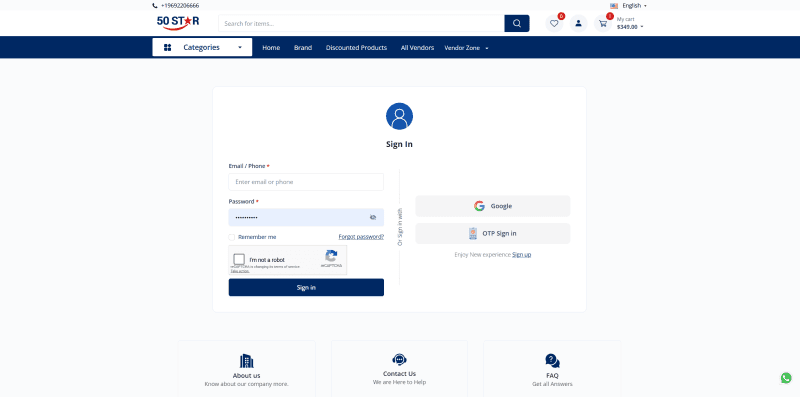Open the shopping cart icon
Viewport: 800px width, 397px height.
click(x=603, y=23)
